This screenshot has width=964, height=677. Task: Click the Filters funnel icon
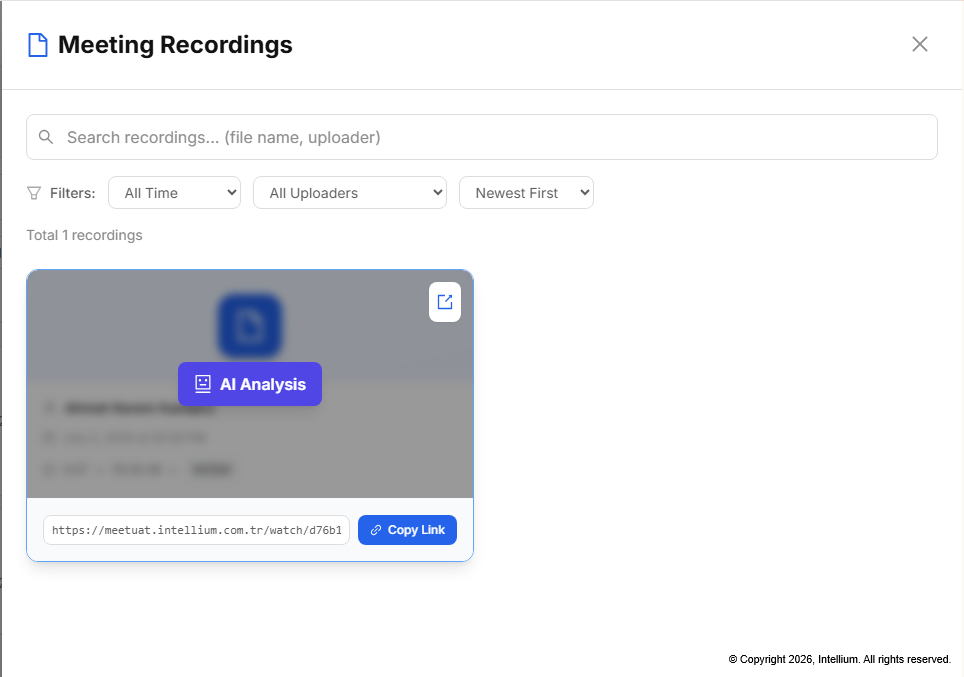(x=34, y=193)
